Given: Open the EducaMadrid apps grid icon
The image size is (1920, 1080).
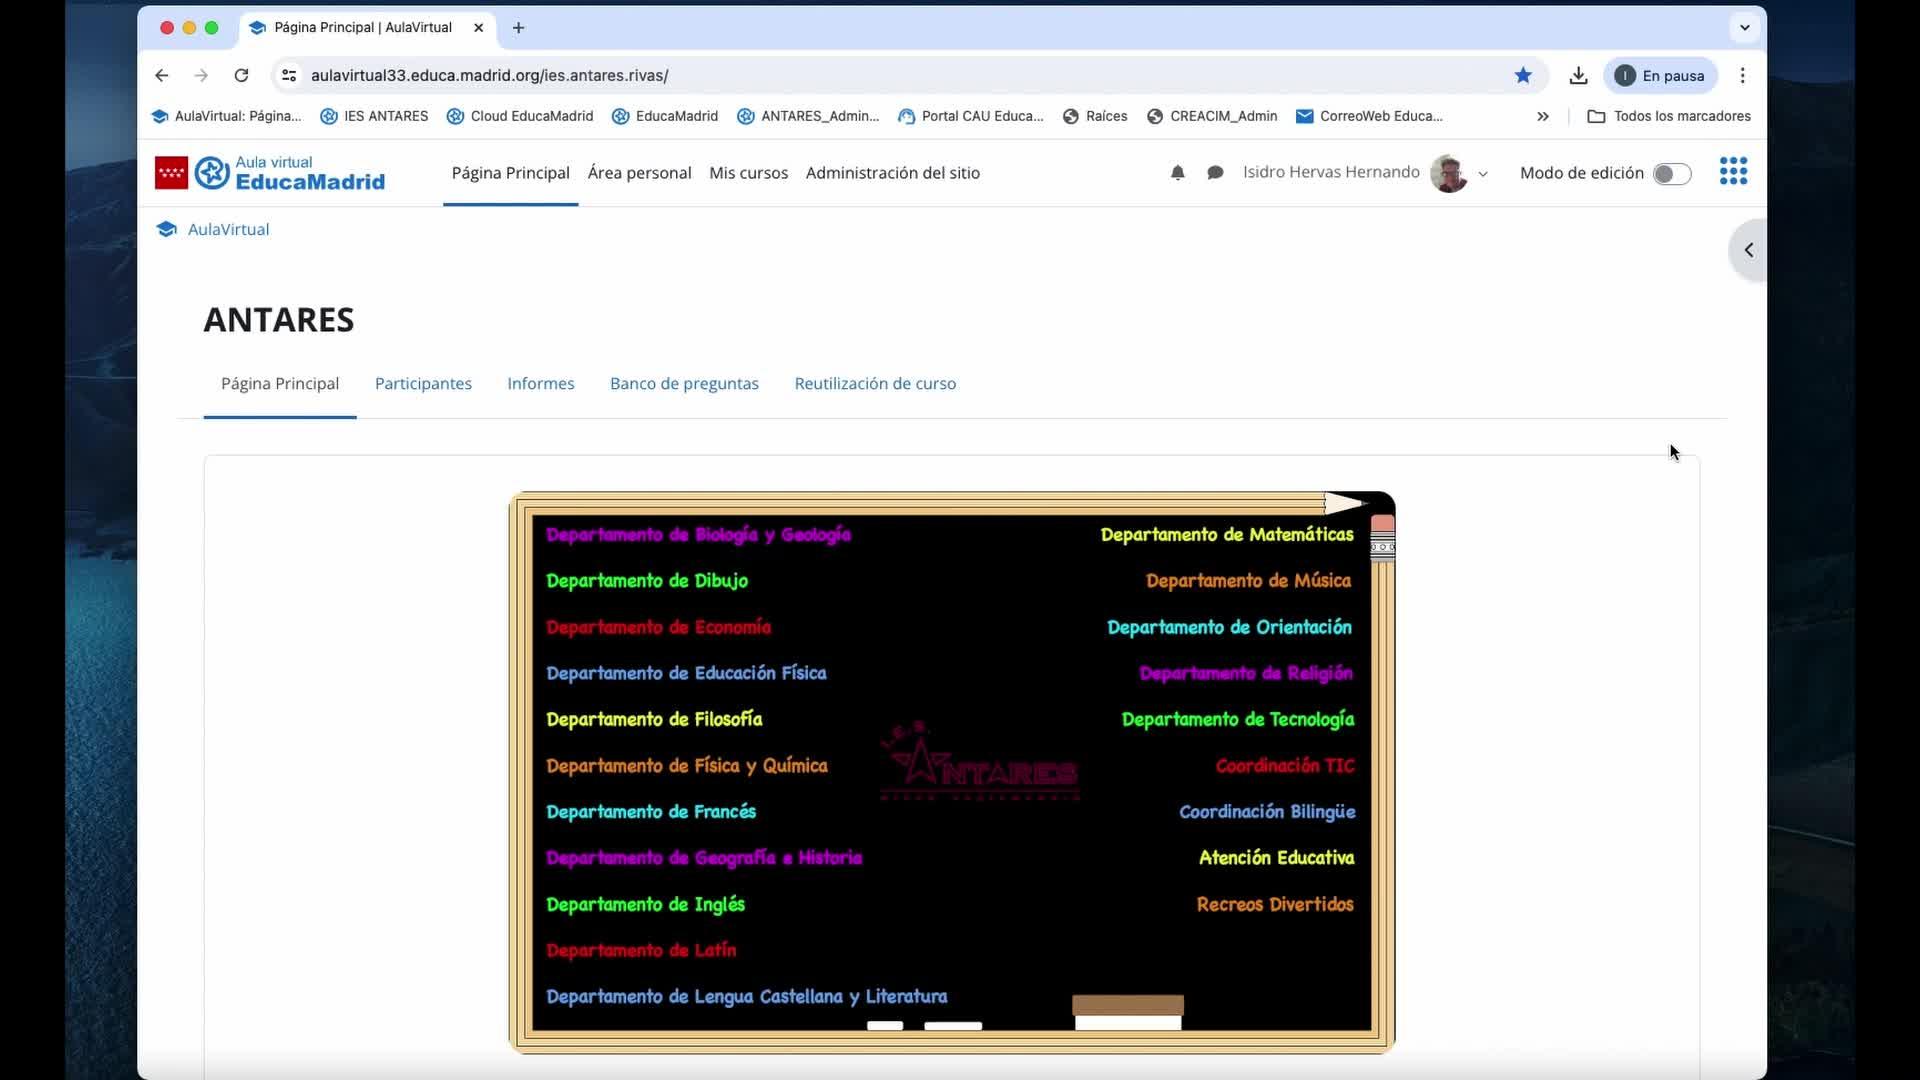Looking at the screenshot, I should [1733, 172].
